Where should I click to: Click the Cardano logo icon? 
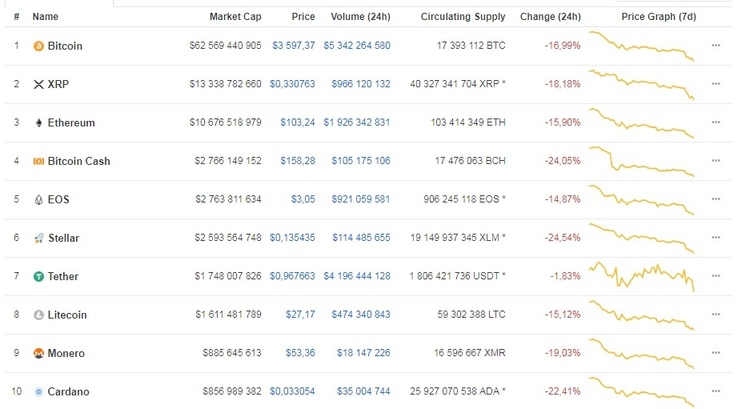click(39, 392)
